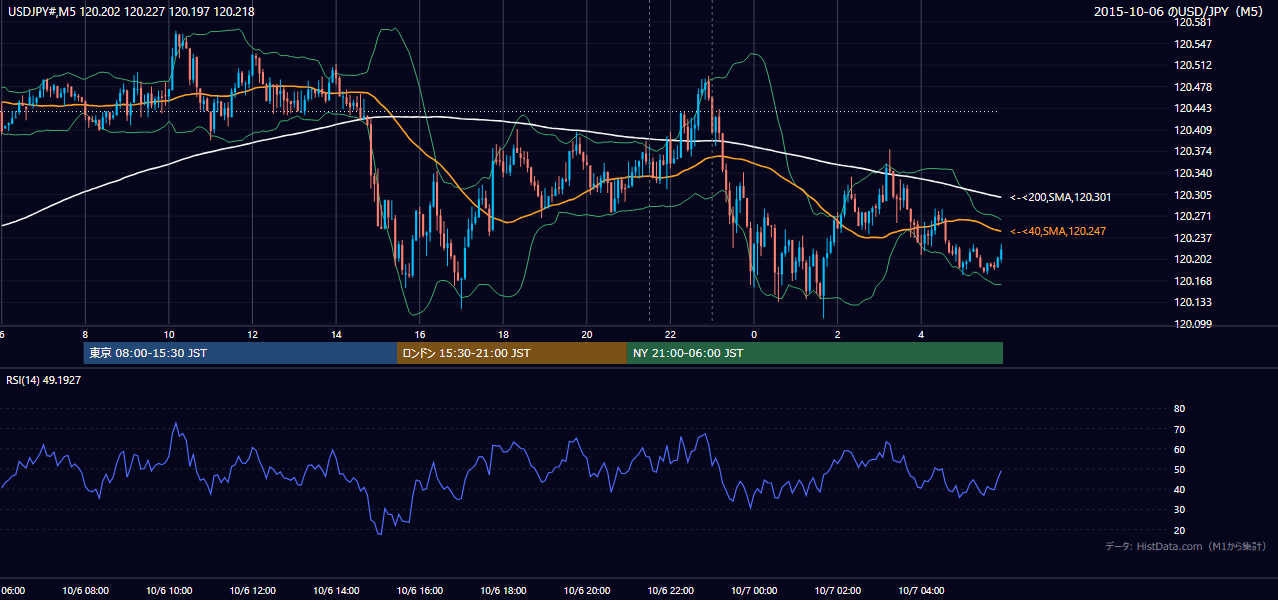Click the London 15:30-21:00 JST session bar
The height and width of the screenshot is (600, 1278).
(x=512, y=353)
